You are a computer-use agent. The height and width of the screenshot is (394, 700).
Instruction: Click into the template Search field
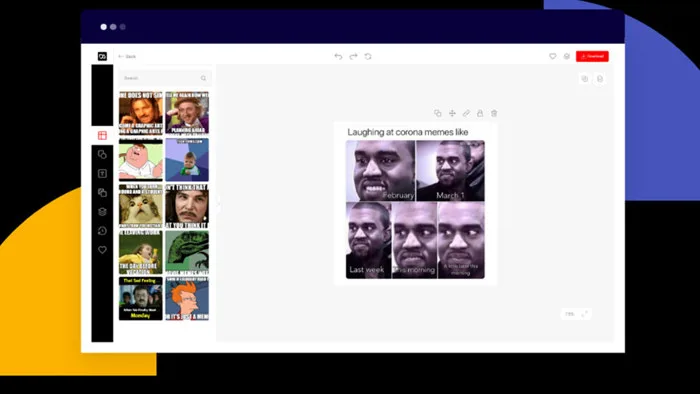[165, 78]
